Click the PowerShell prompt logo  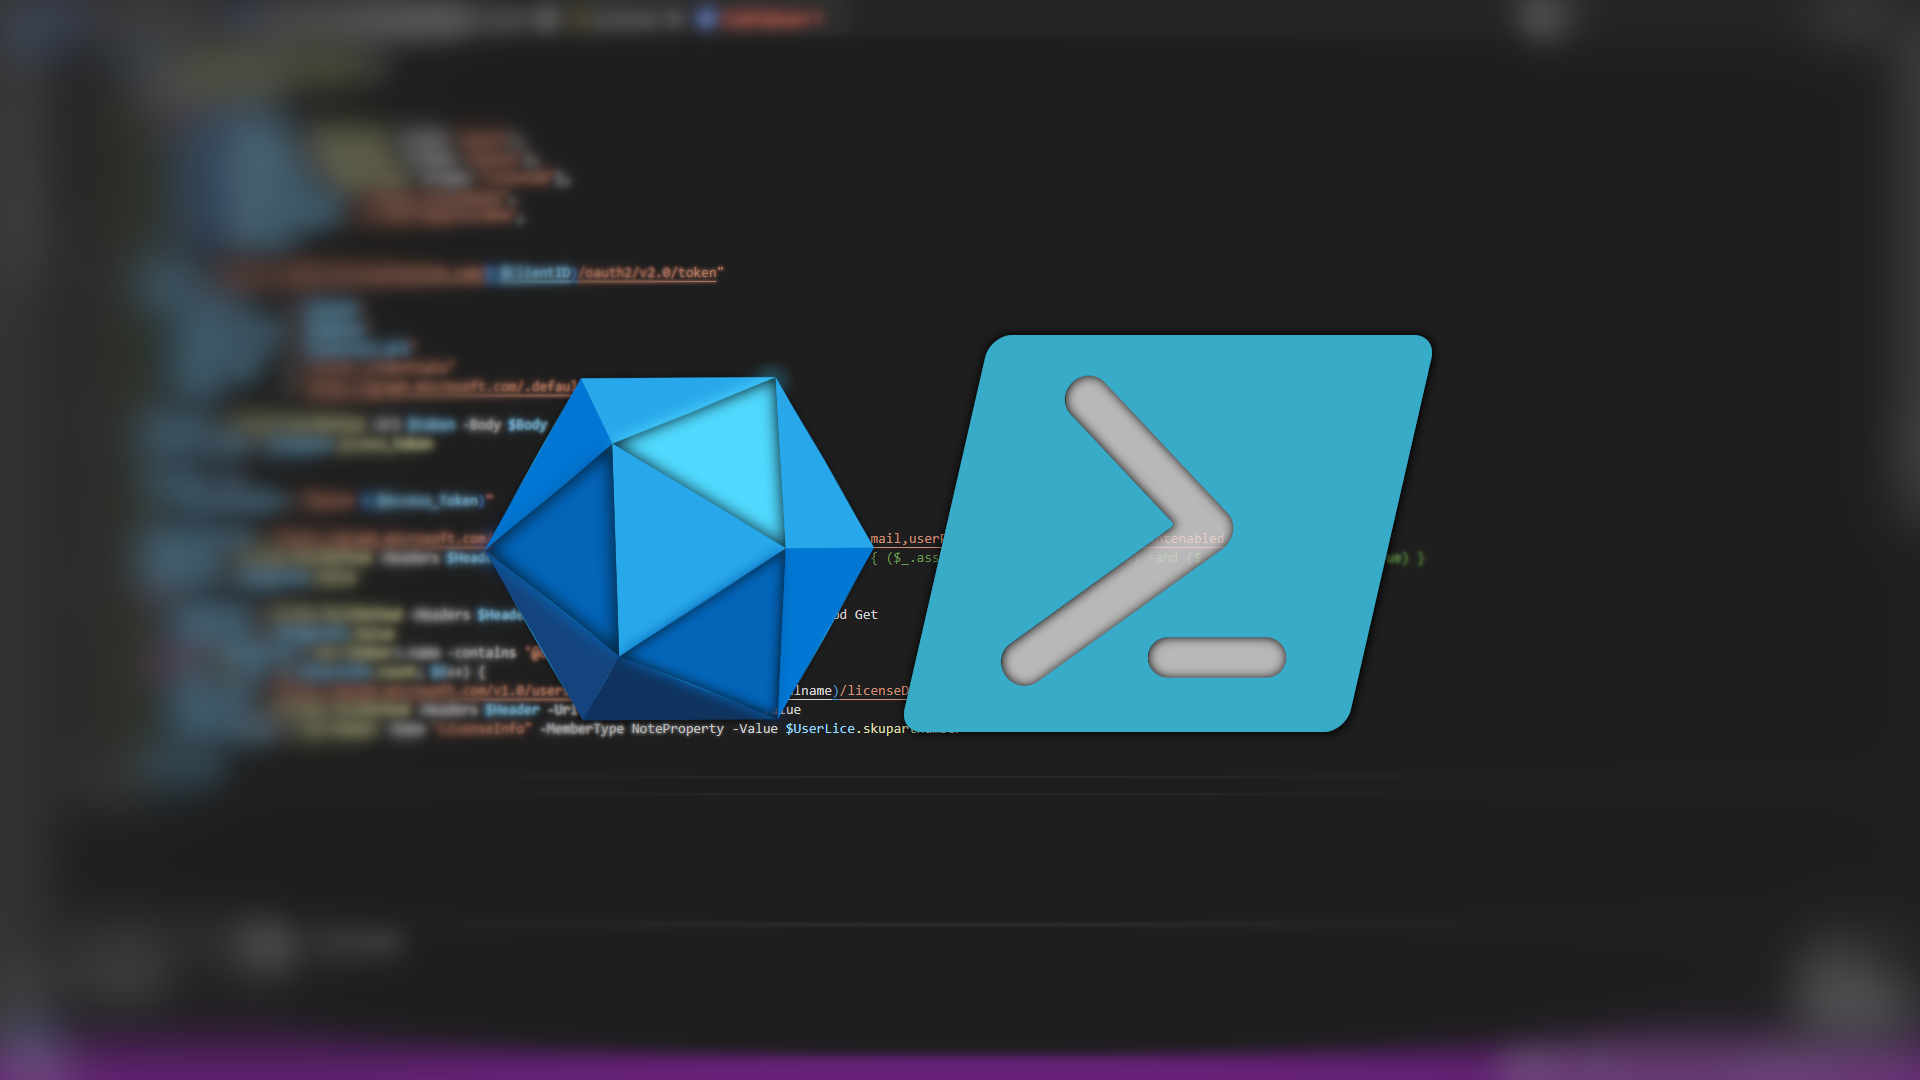[1168, 533]
